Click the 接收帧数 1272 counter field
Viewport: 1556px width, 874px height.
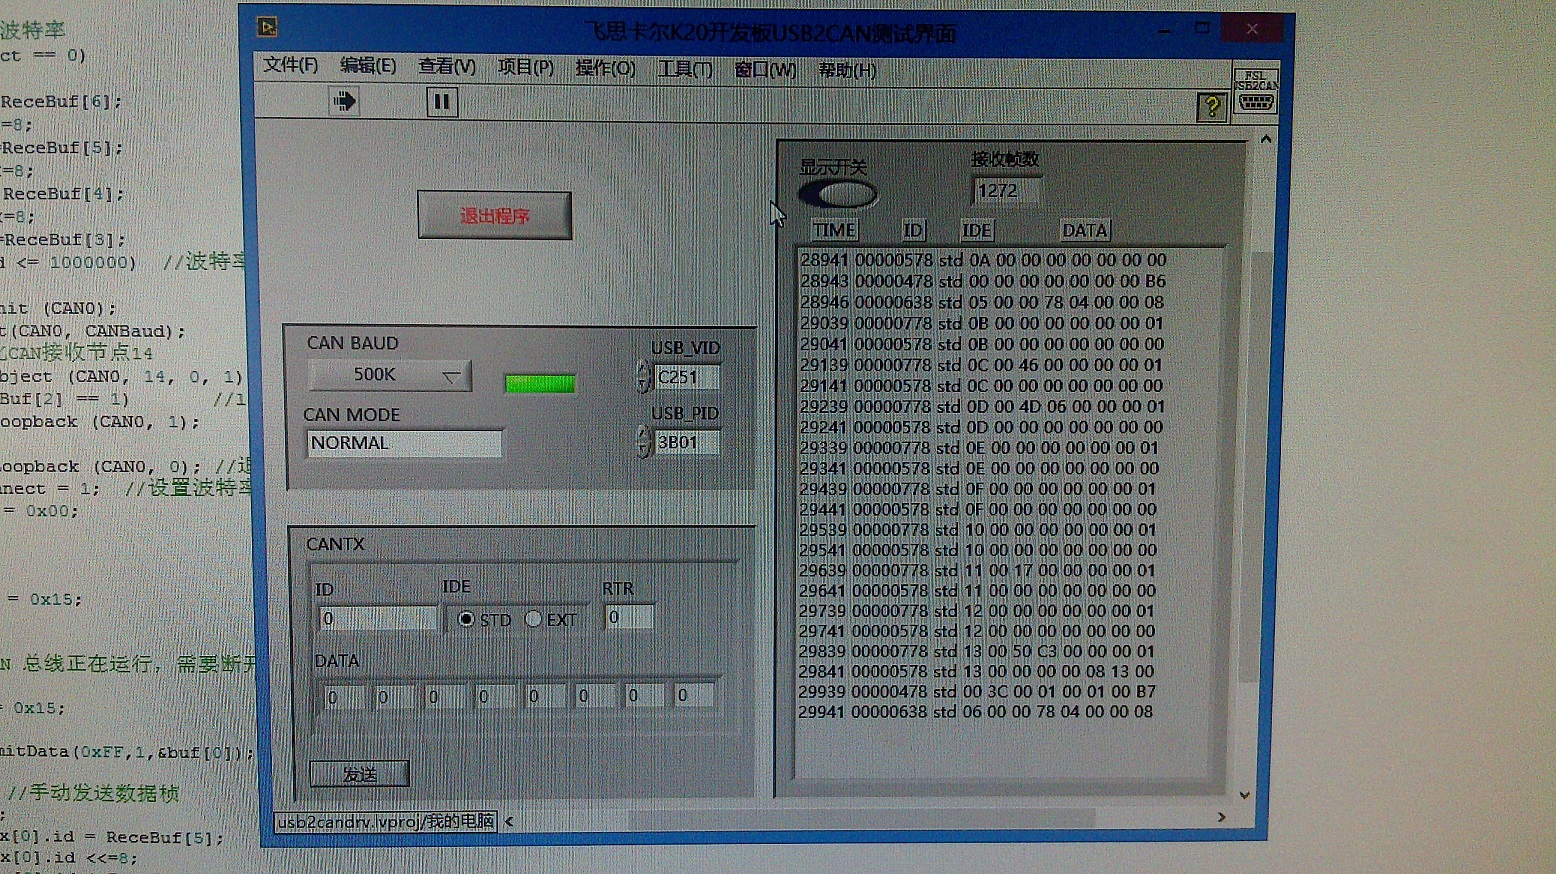pyautogui.click(x=1006, y=191)
